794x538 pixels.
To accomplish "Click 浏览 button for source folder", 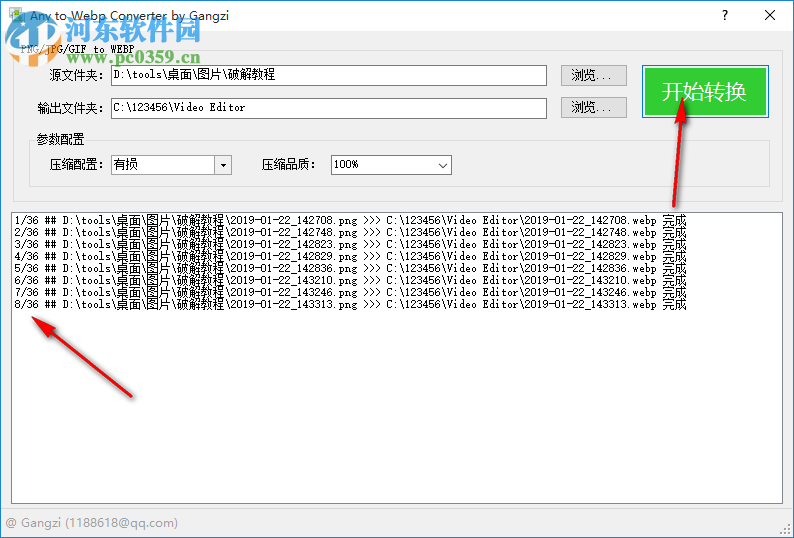I will [x=593, y=75].
